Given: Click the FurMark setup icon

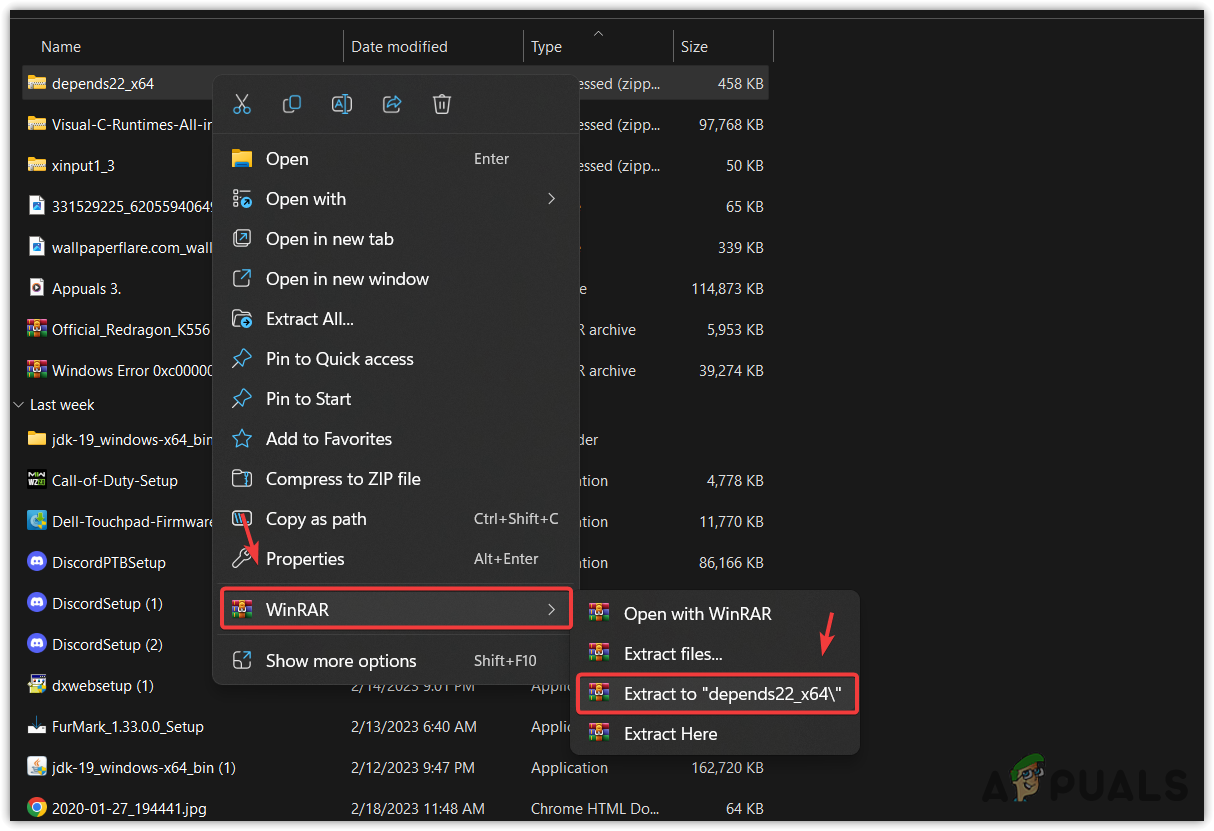Looking at the screenshot, I should tap(36, 726).
